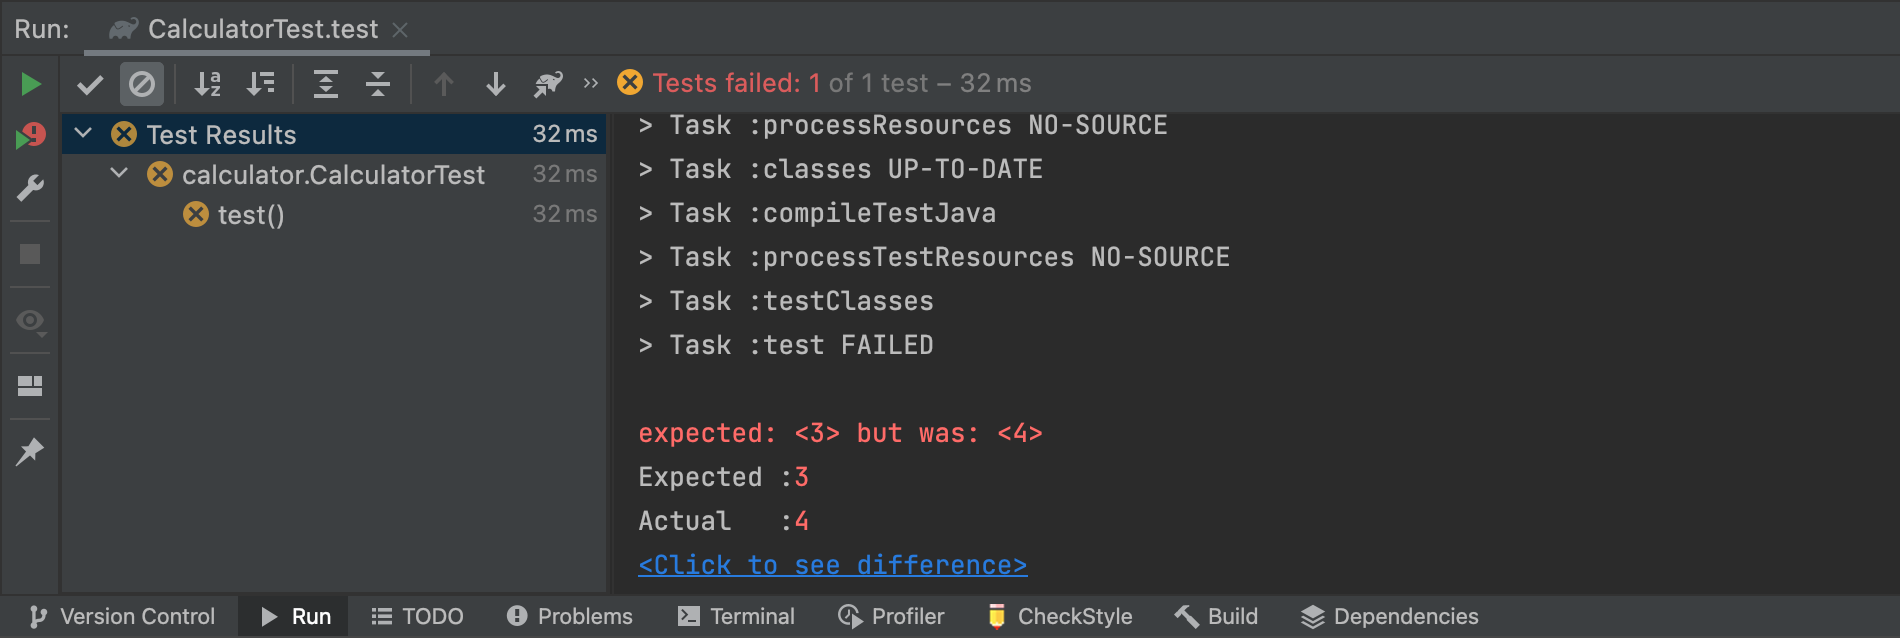Screen dimensions: 1900x638
Task: Rerun failed tests icon
Action: coord(30,136)
